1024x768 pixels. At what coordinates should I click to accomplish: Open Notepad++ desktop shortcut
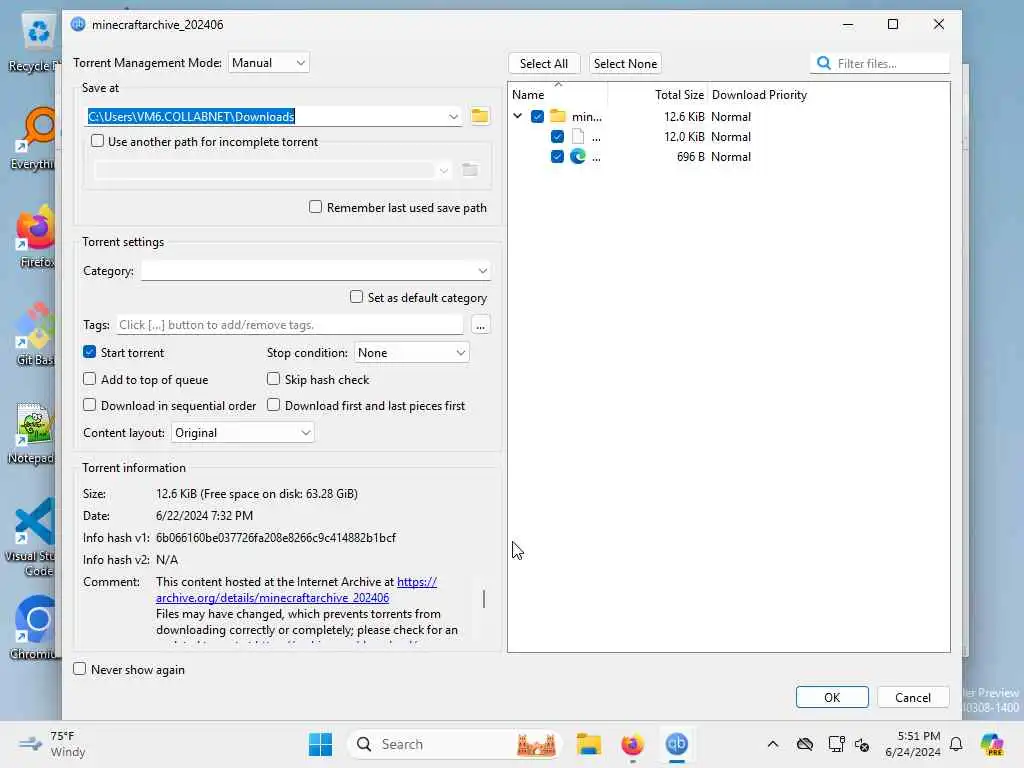pos(34,432)
